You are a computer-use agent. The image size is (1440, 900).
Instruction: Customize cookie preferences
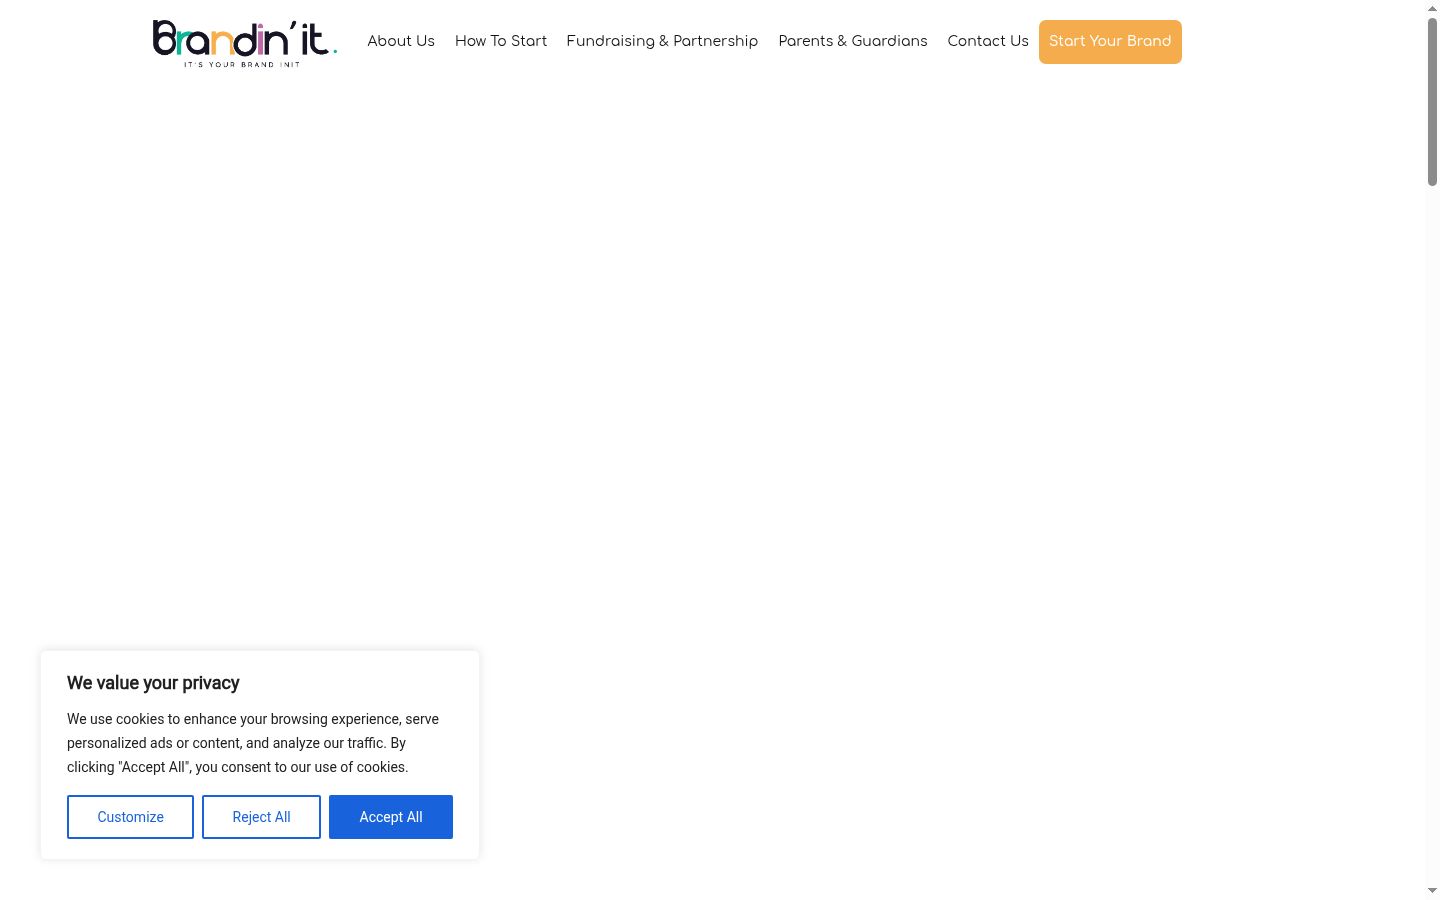[130, 817]
